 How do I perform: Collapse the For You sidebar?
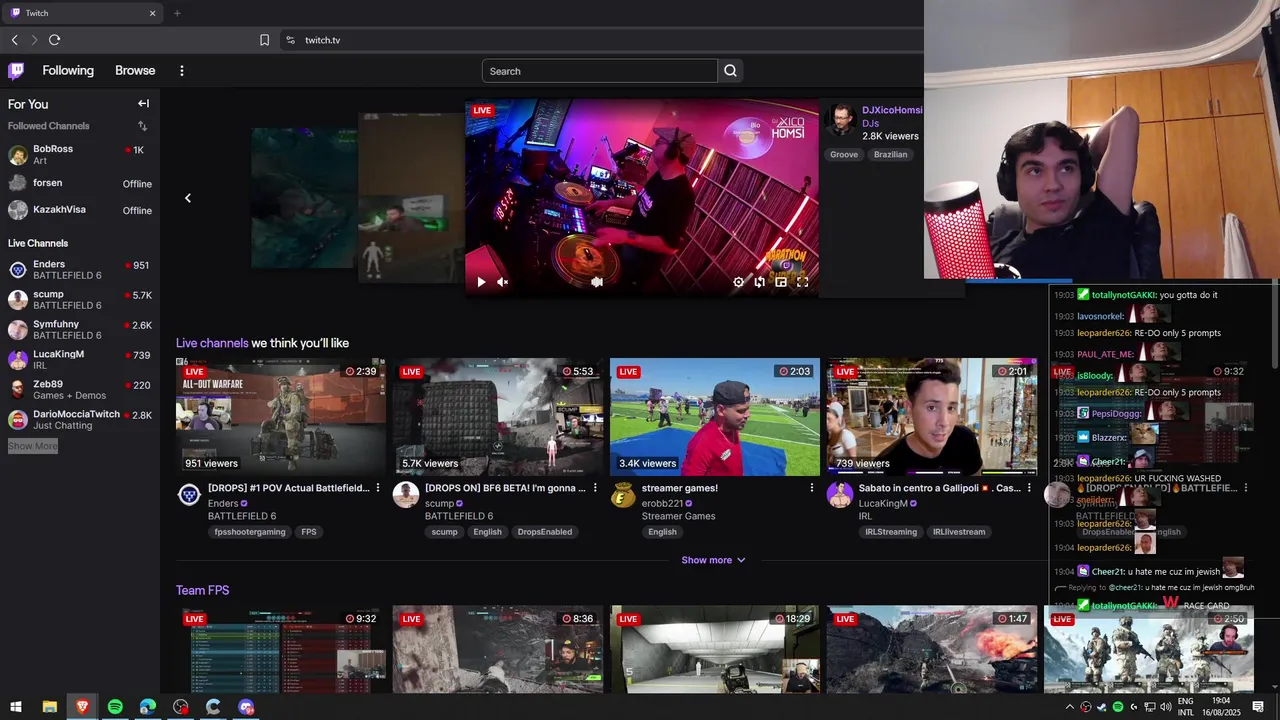tap(143, 104)
